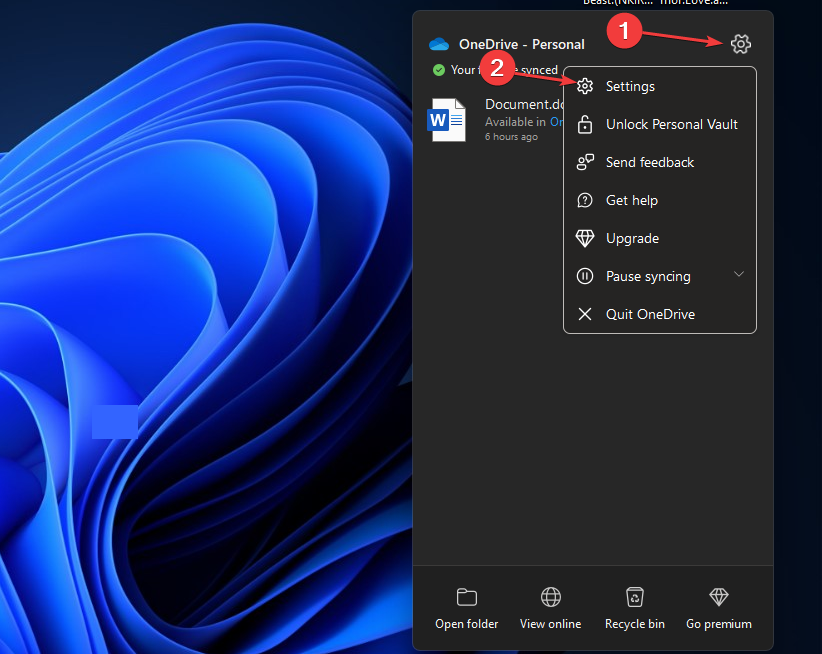This screenshot has height=654, width=822.
Task: Click the Send feedback people icon
Action: point(585,162)
